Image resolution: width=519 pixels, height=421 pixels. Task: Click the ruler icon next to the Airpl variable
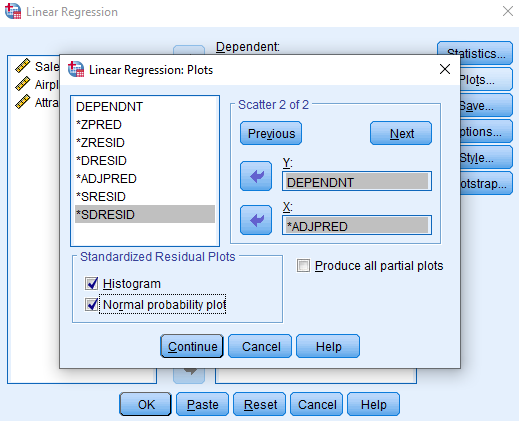(x=22, y=84)
